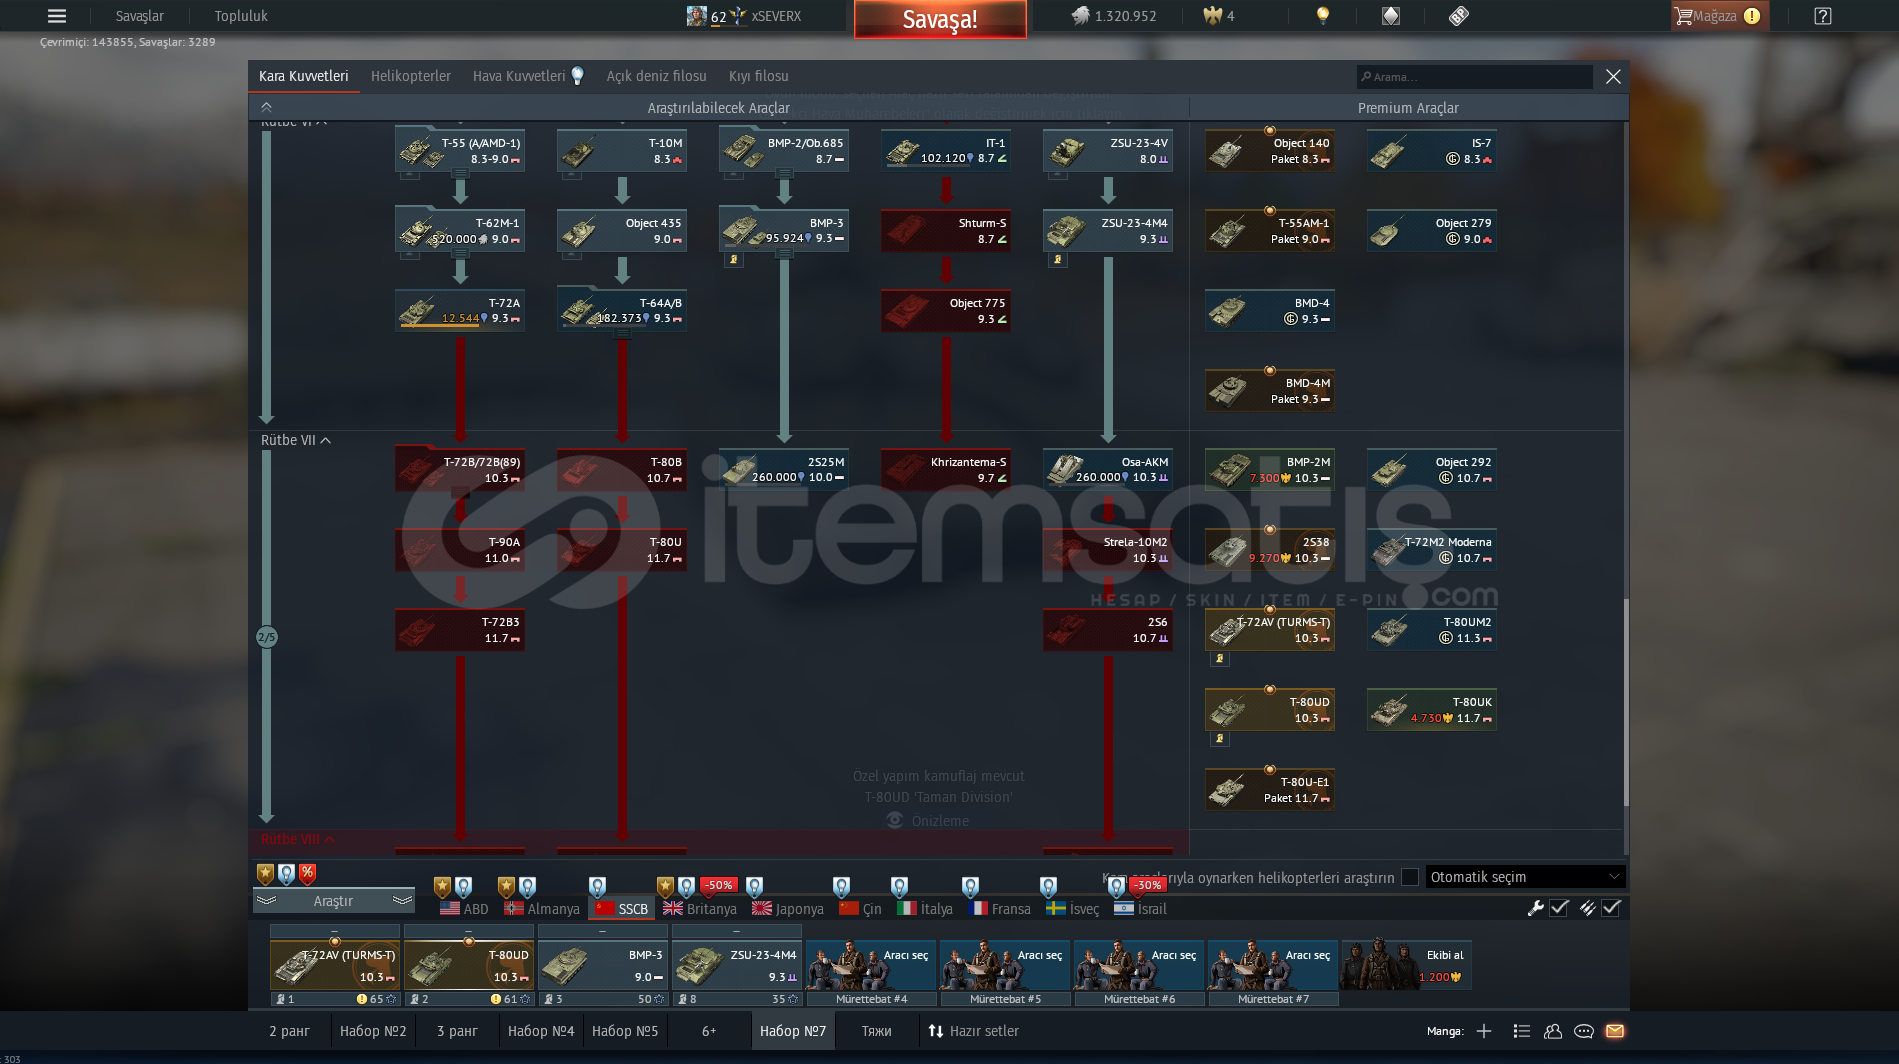The width and height of the screenshot is (1899, 1064).
Task: Click the red Savaşa! battle button
Action: [940, 19]
